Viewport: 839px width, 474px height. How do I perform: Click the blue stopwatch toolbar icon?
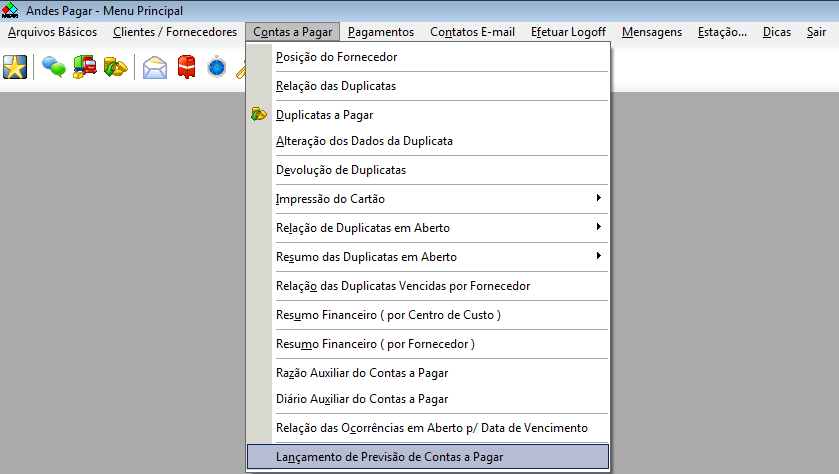click(217, 67)
